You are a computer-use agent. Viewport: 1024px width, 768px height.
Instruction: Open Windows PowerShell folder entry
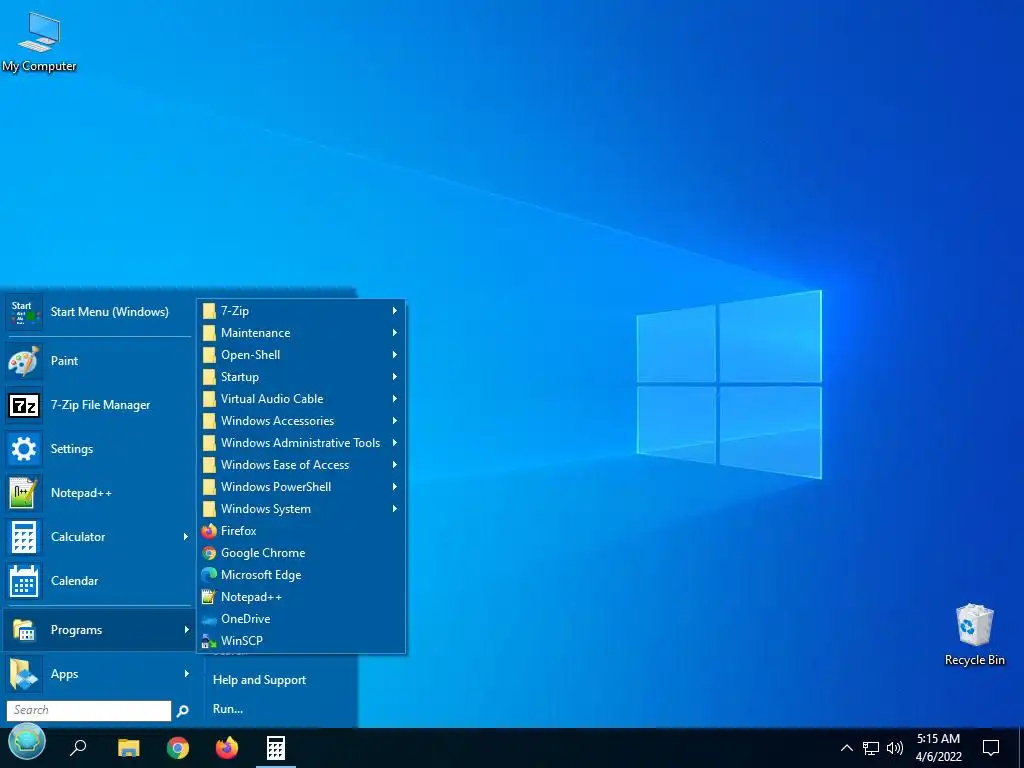301,487
